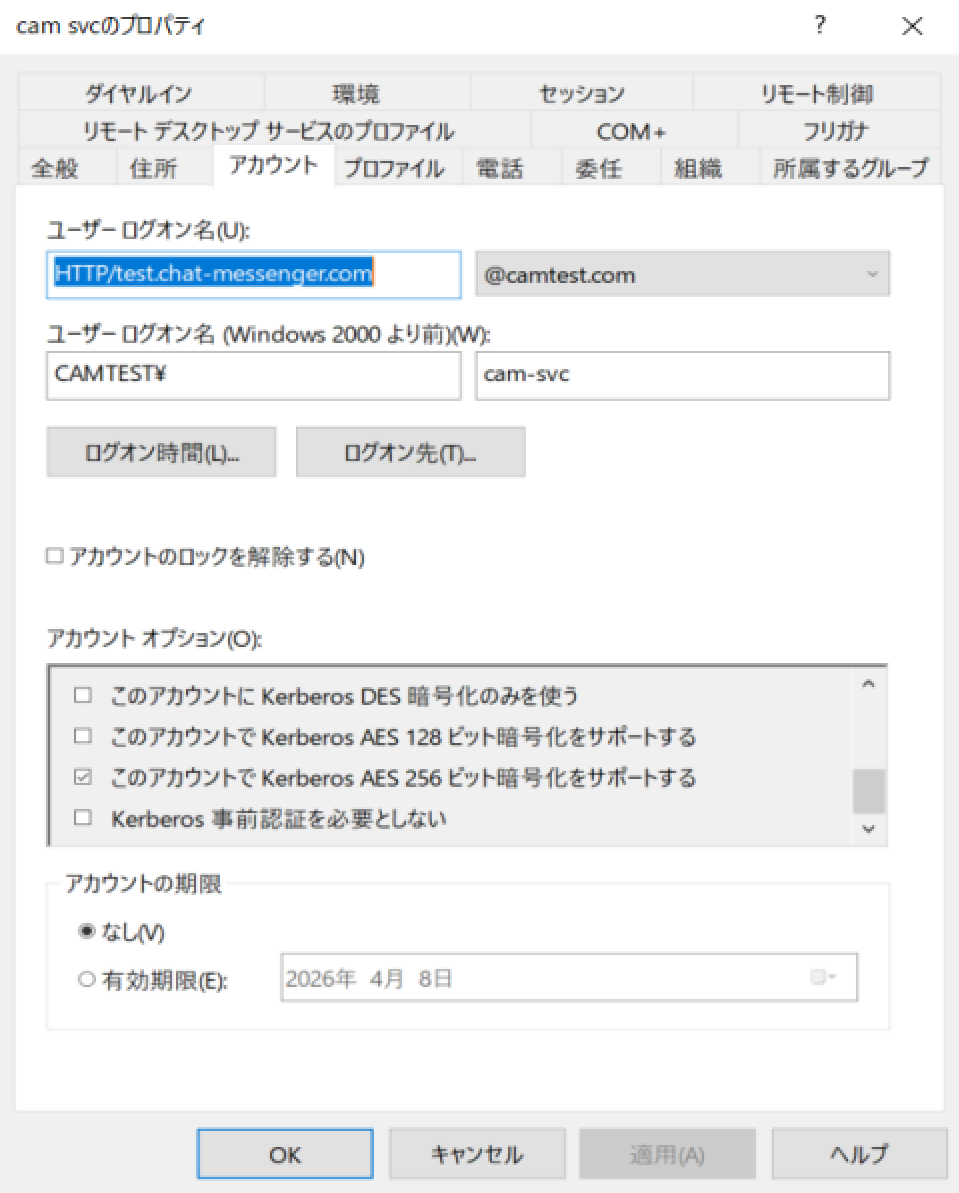
Task: Click the help question mark icon in title bar
Action: [x=820, y=27]
